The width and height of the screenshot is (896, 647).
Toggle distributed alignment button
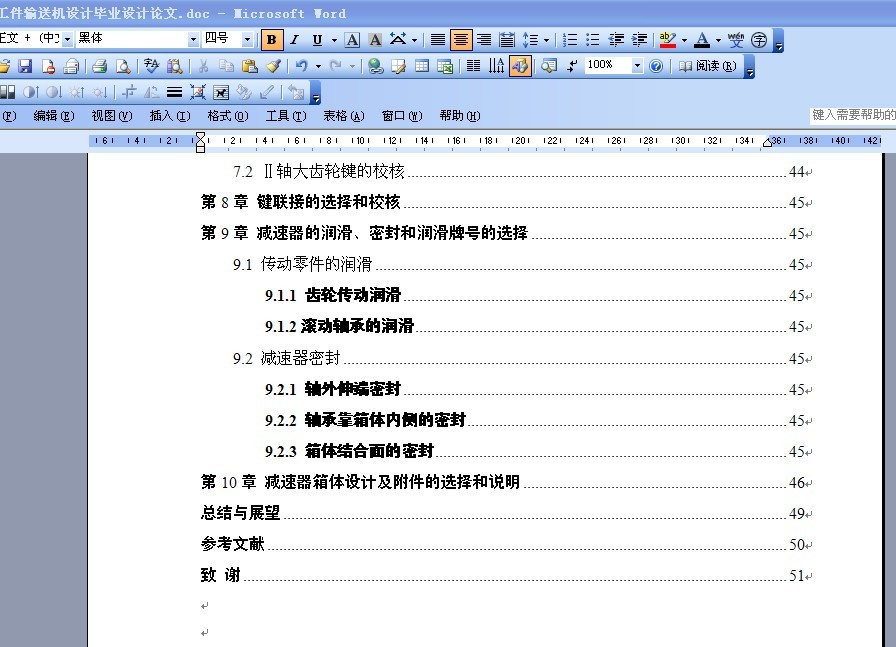coord(506,39)
